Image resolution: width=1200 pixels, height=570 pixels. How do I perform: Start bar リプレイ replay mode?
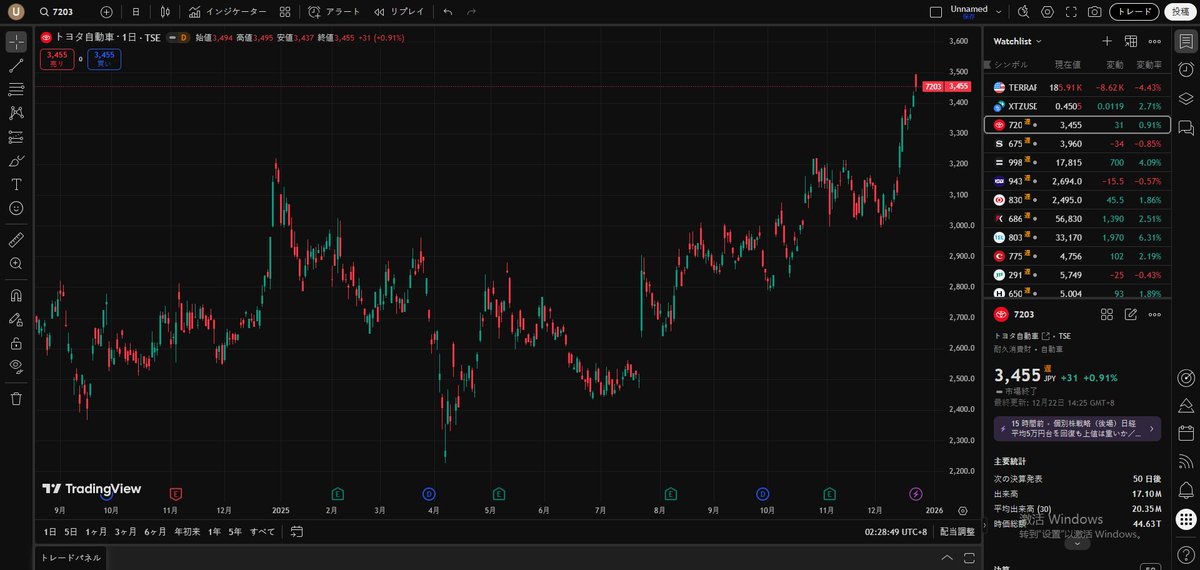pyautogui.click(x=399, y=12)
